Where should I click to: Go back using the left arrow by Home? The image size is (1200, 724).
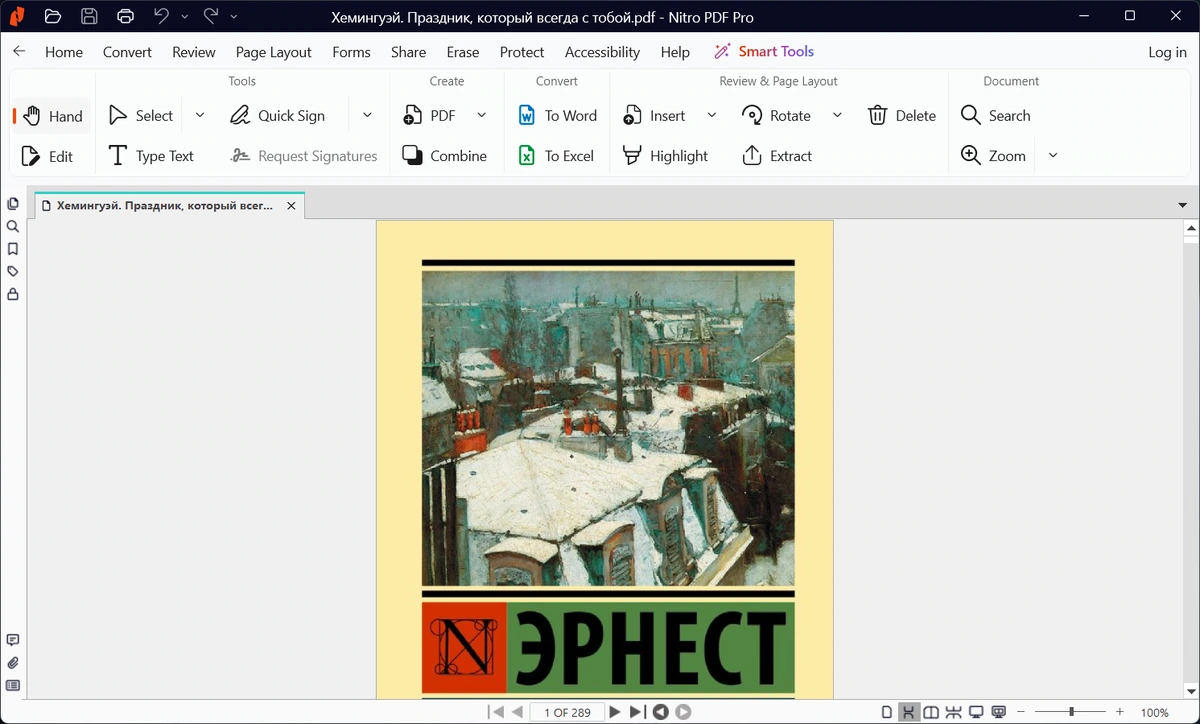click(19, 52)
